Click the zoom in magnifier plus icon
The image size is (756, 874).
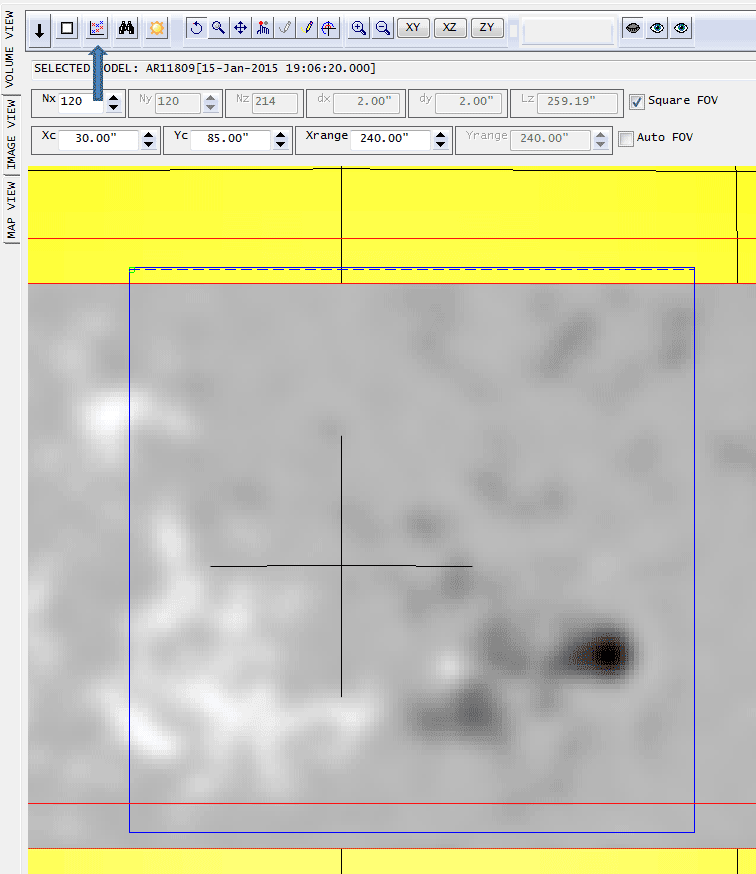click(x=359, y=28)
